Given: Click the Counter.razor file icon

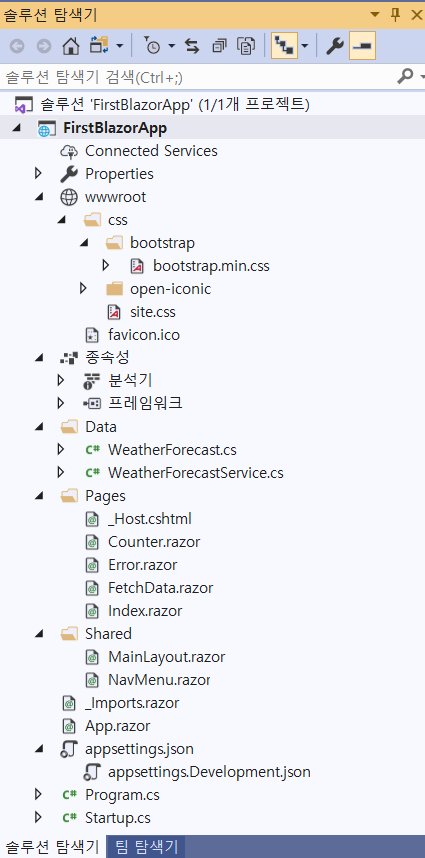Looking at the screenshot, I should click(92, 542).
